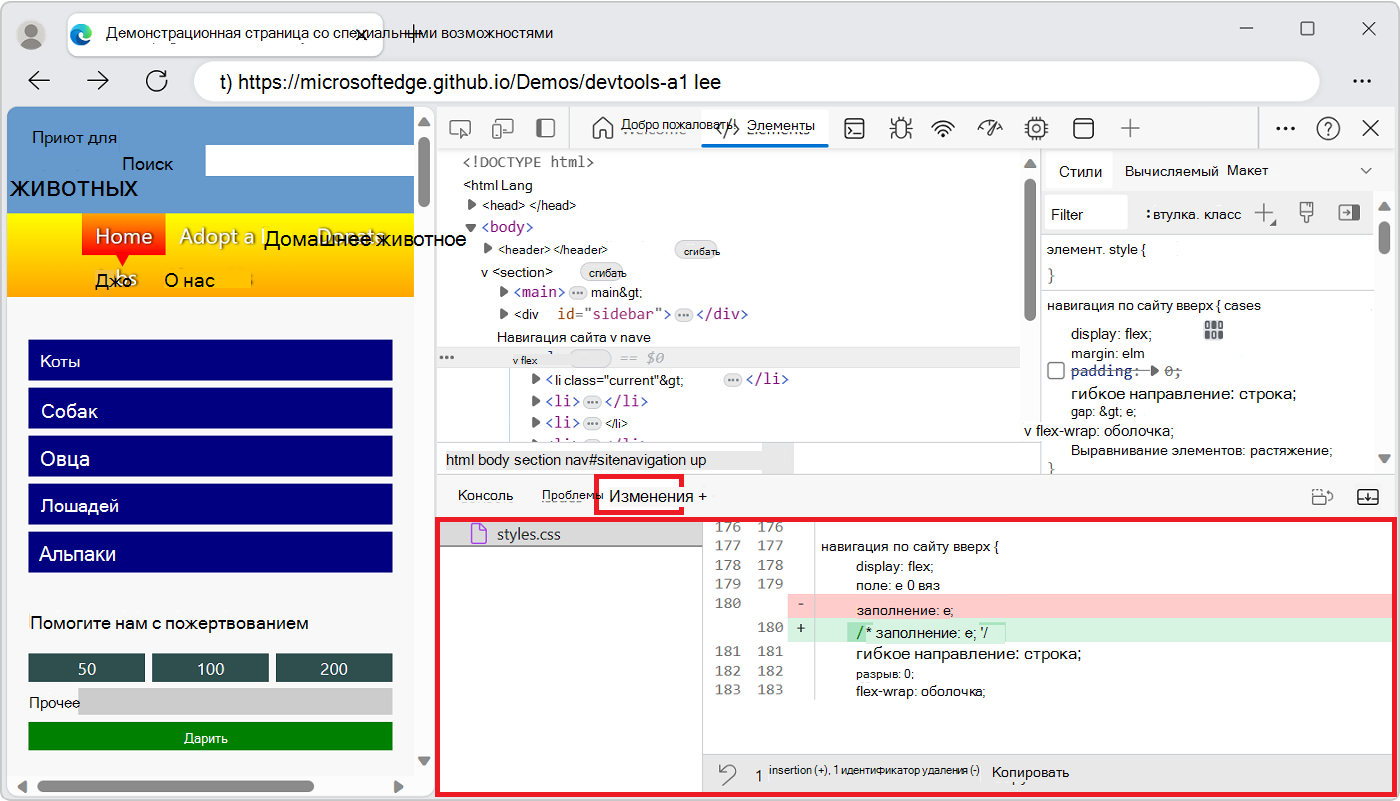
Task: Expand the div id sidebar node
Action: point(504,314)
